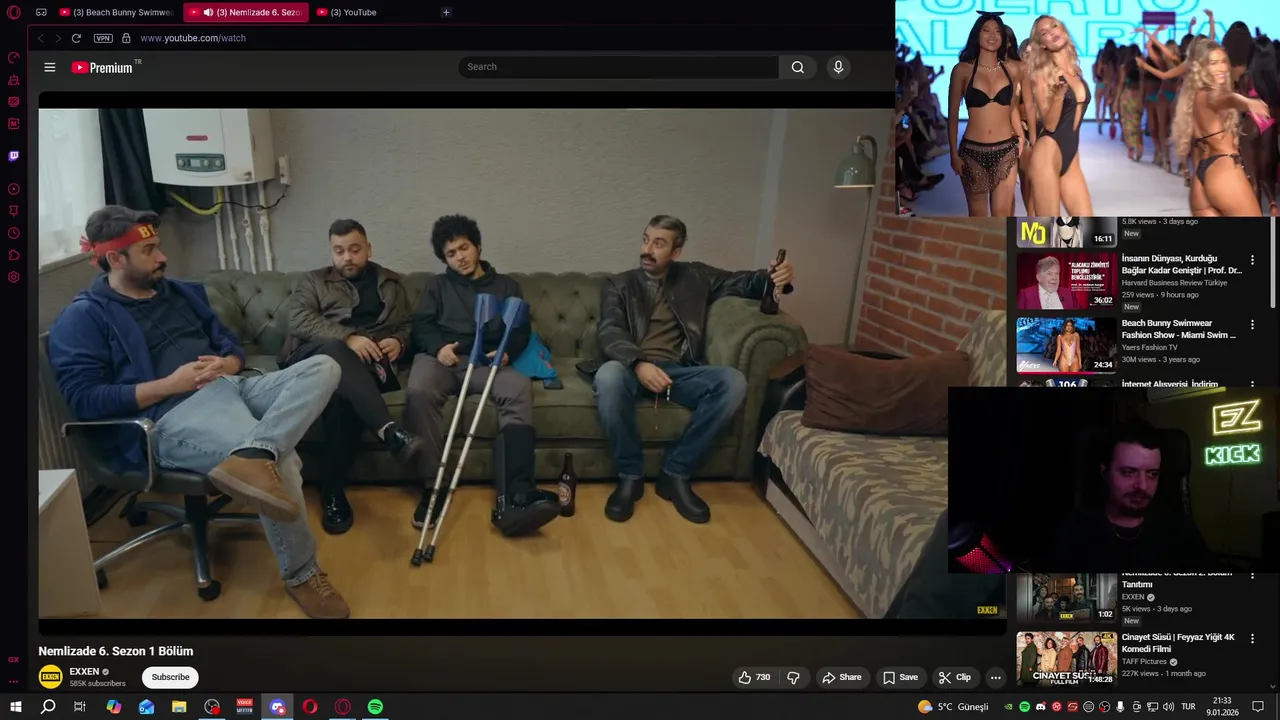This screenshot has width=1280, height=720.
Task: Open options menu for İnternet Alışverişi video
Action: 1252,384
